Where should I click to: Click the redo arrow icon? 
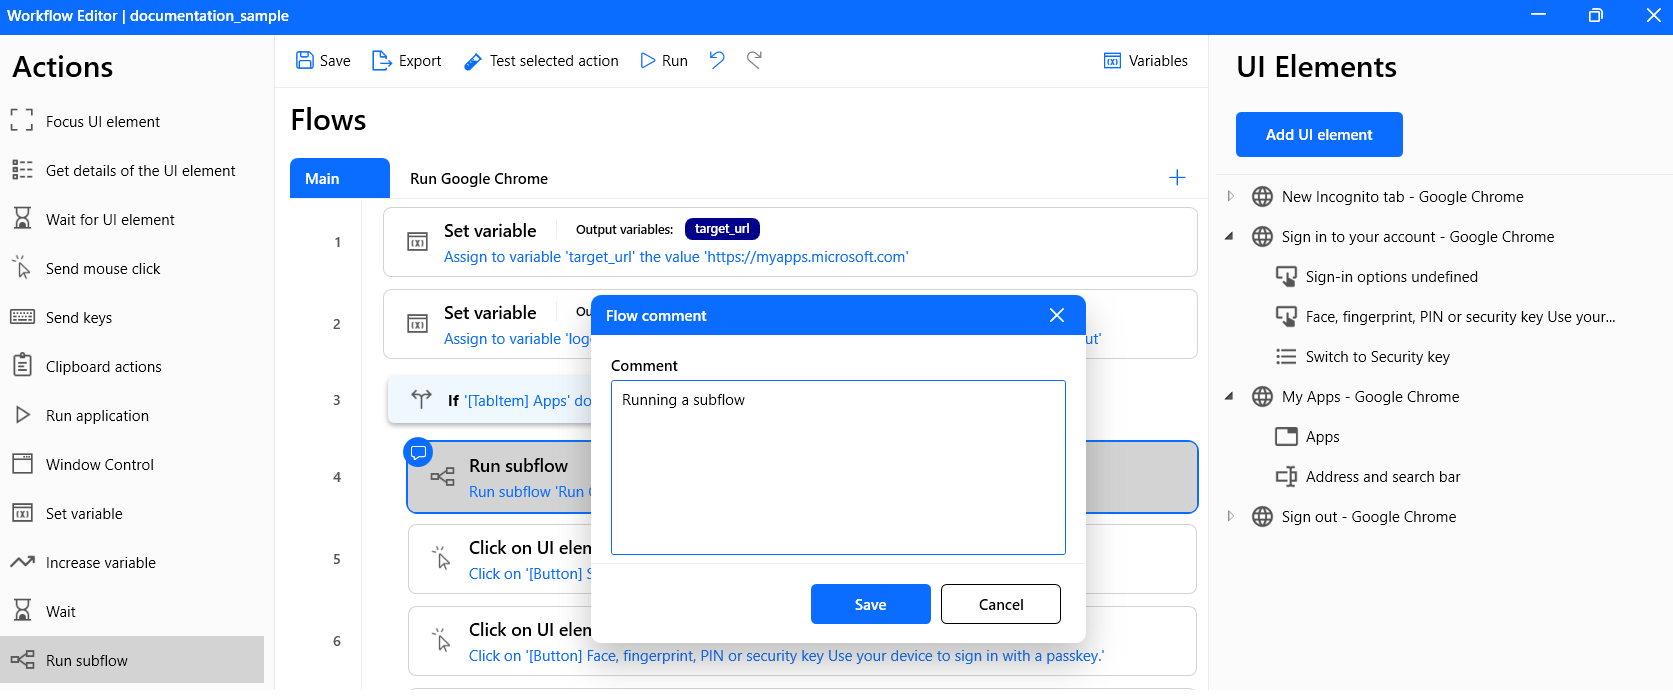pos(755,60)
